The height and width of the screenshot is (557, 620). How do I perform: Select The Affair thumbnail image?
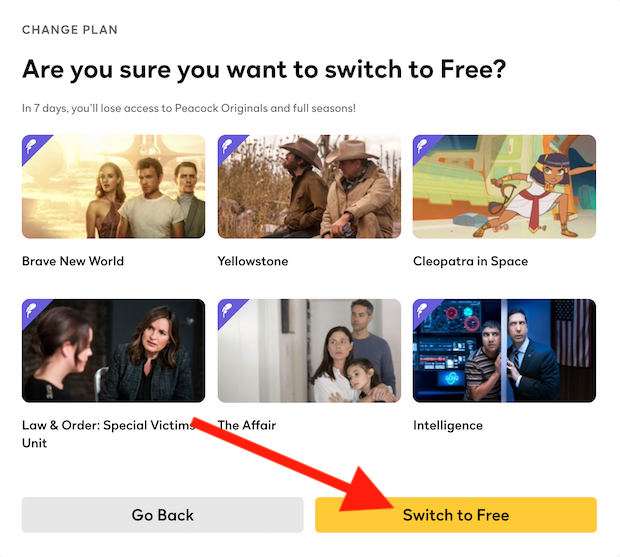click(309, 351)
